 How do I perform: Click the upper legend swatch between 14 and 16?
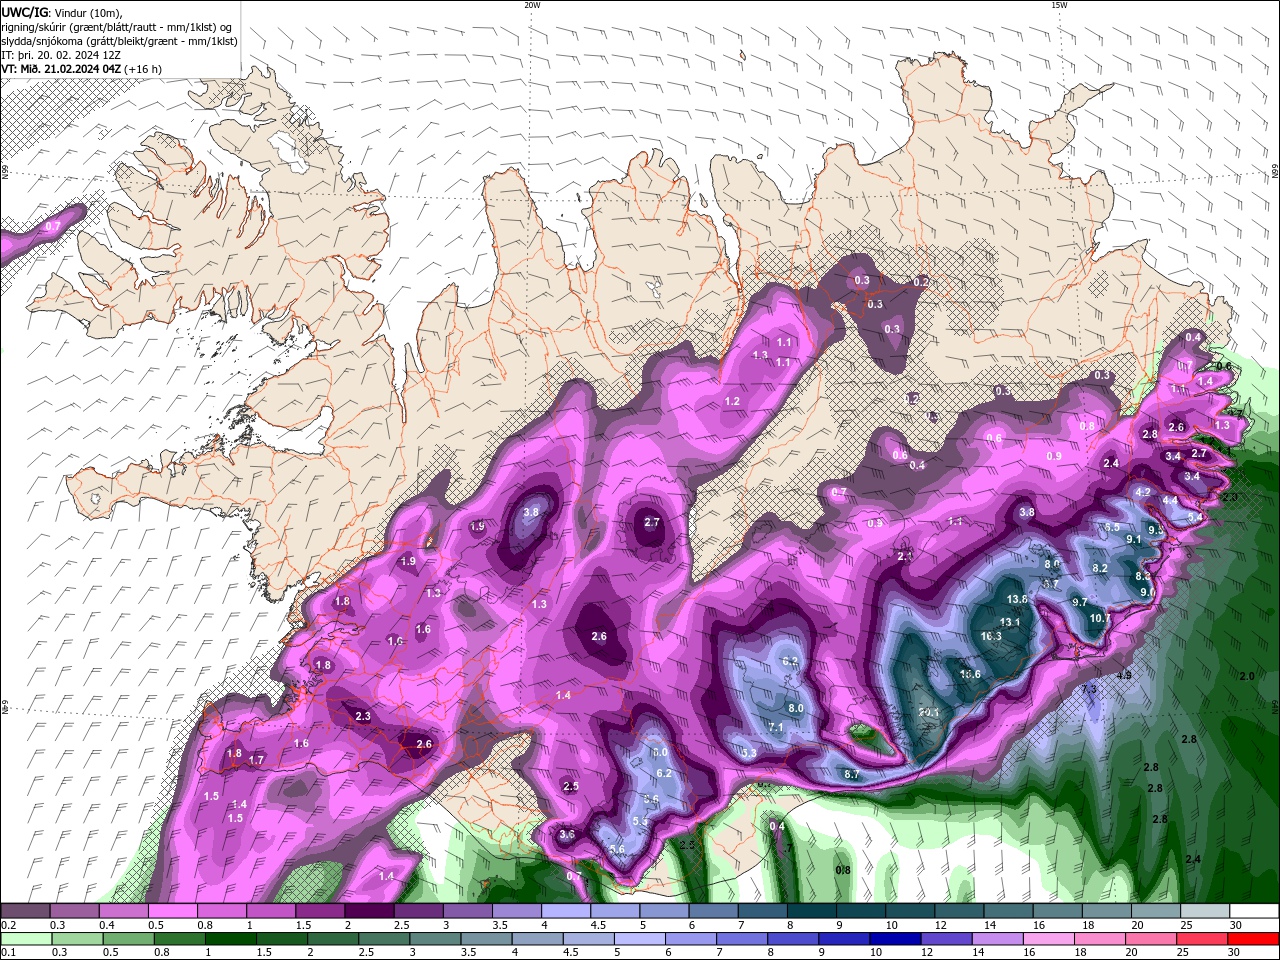(x=1008, y=911)
